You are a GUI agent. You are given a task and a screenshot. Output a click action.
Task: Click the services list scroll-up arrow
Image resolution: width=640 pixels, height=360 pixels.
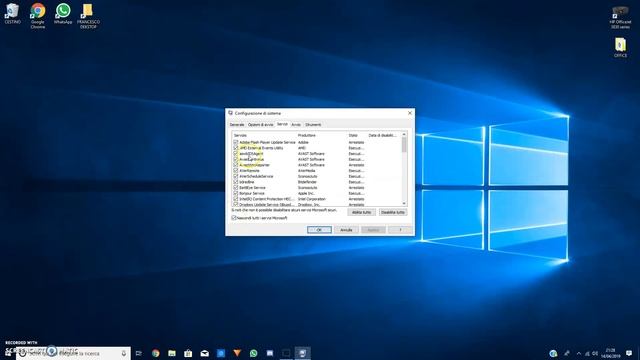click(x=404, y=134)
